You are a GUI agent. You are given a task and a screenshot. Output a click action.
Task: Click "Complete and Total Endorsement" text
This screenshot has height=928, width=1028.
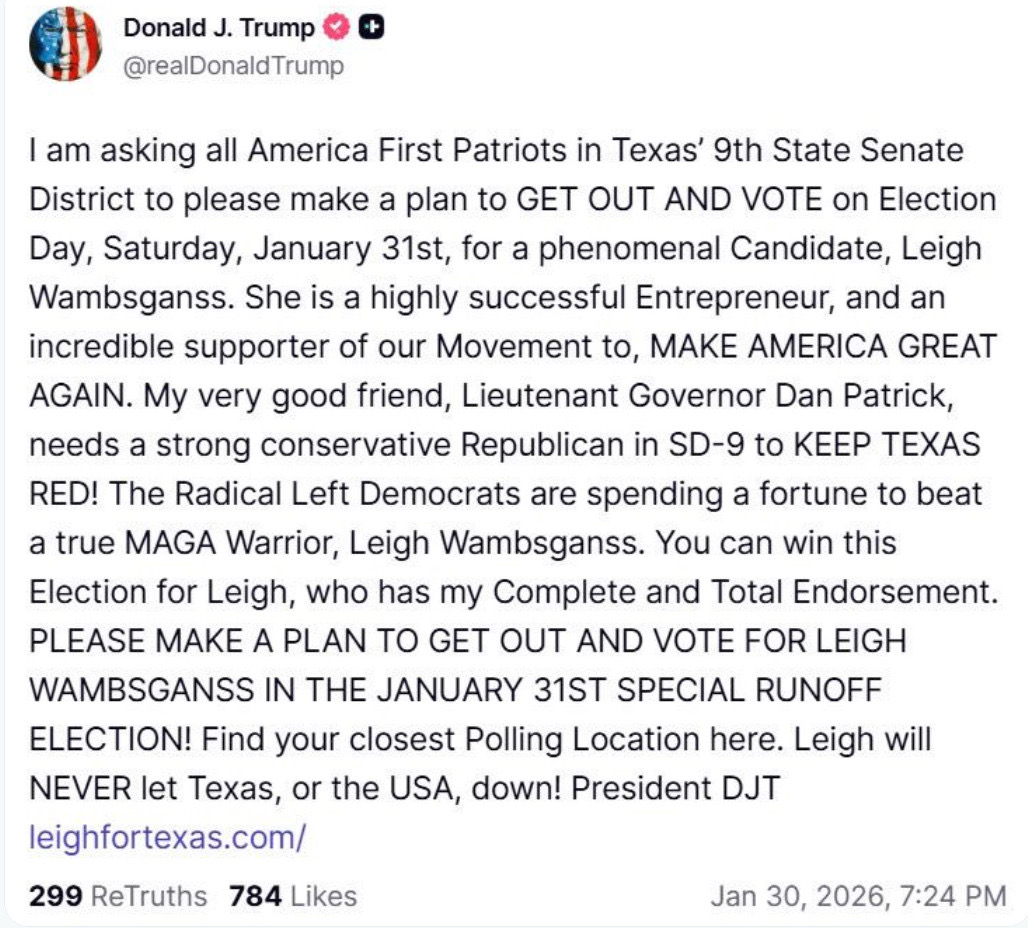pyautogui.click(x=746, y=592)
